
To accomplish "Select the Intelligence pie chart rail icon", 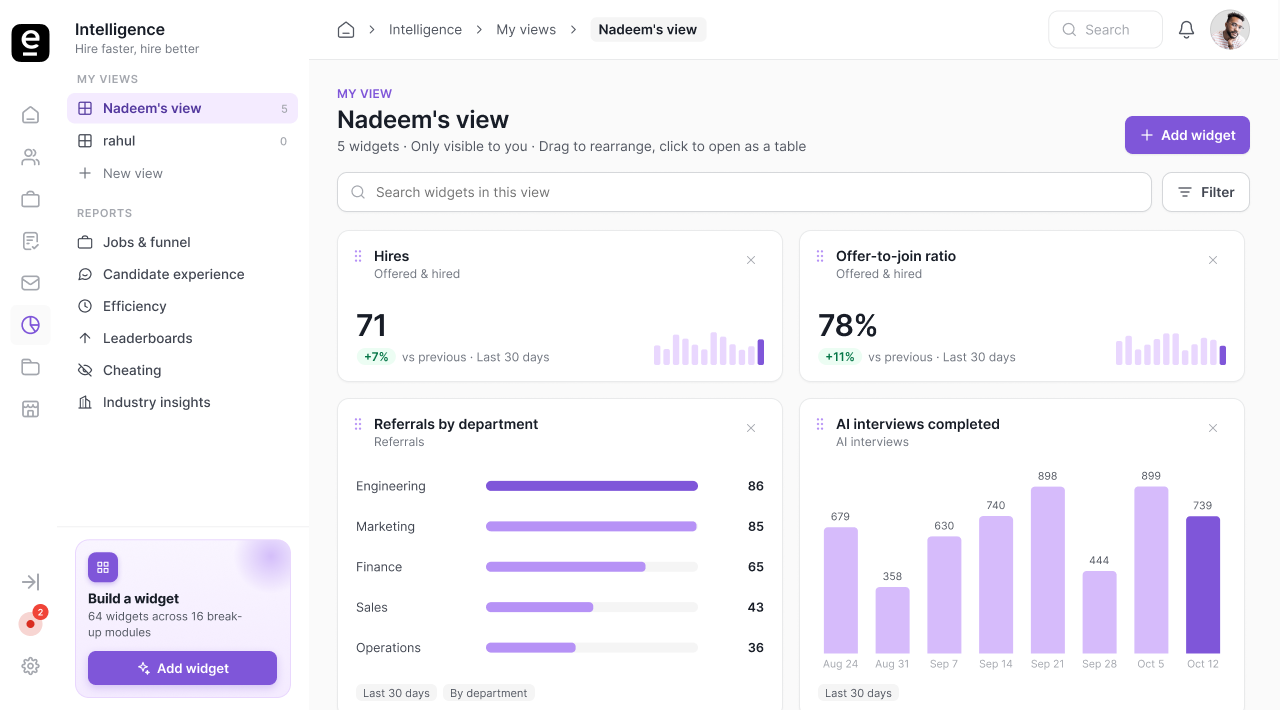I will click(30, 325).
